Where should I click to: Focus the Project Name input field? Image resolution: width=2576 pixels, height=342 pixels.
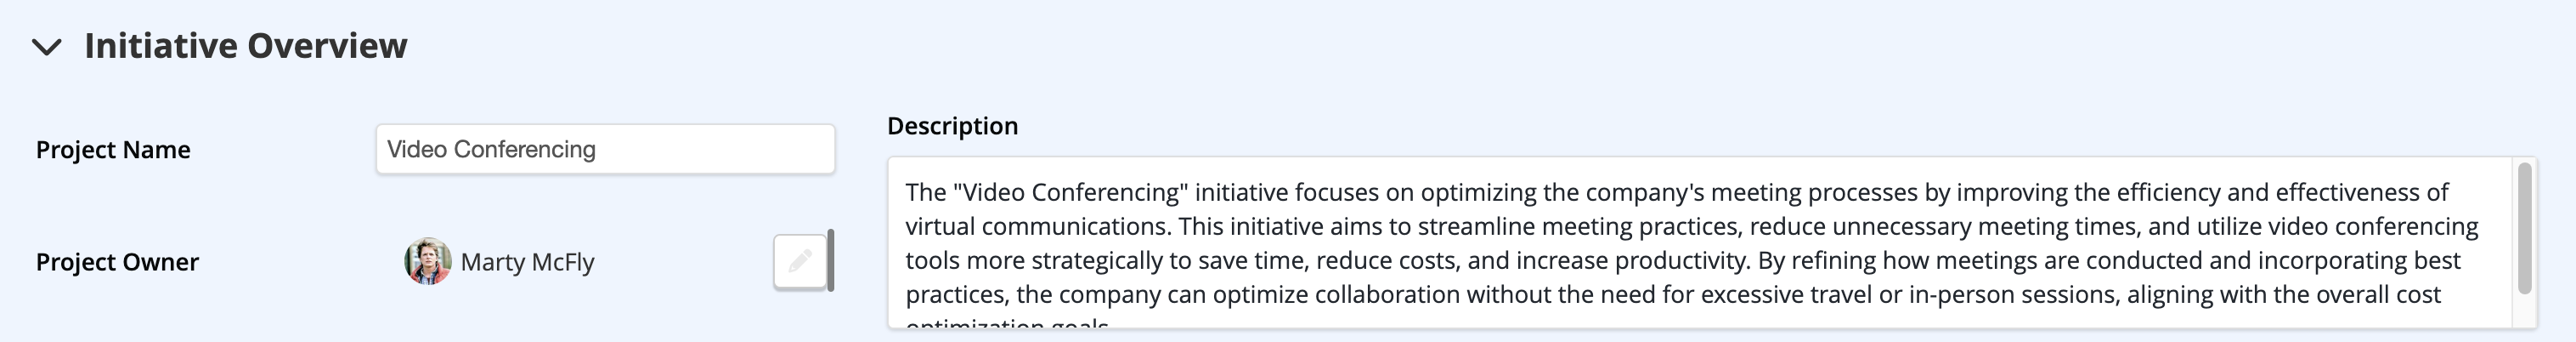pos(605,149)
